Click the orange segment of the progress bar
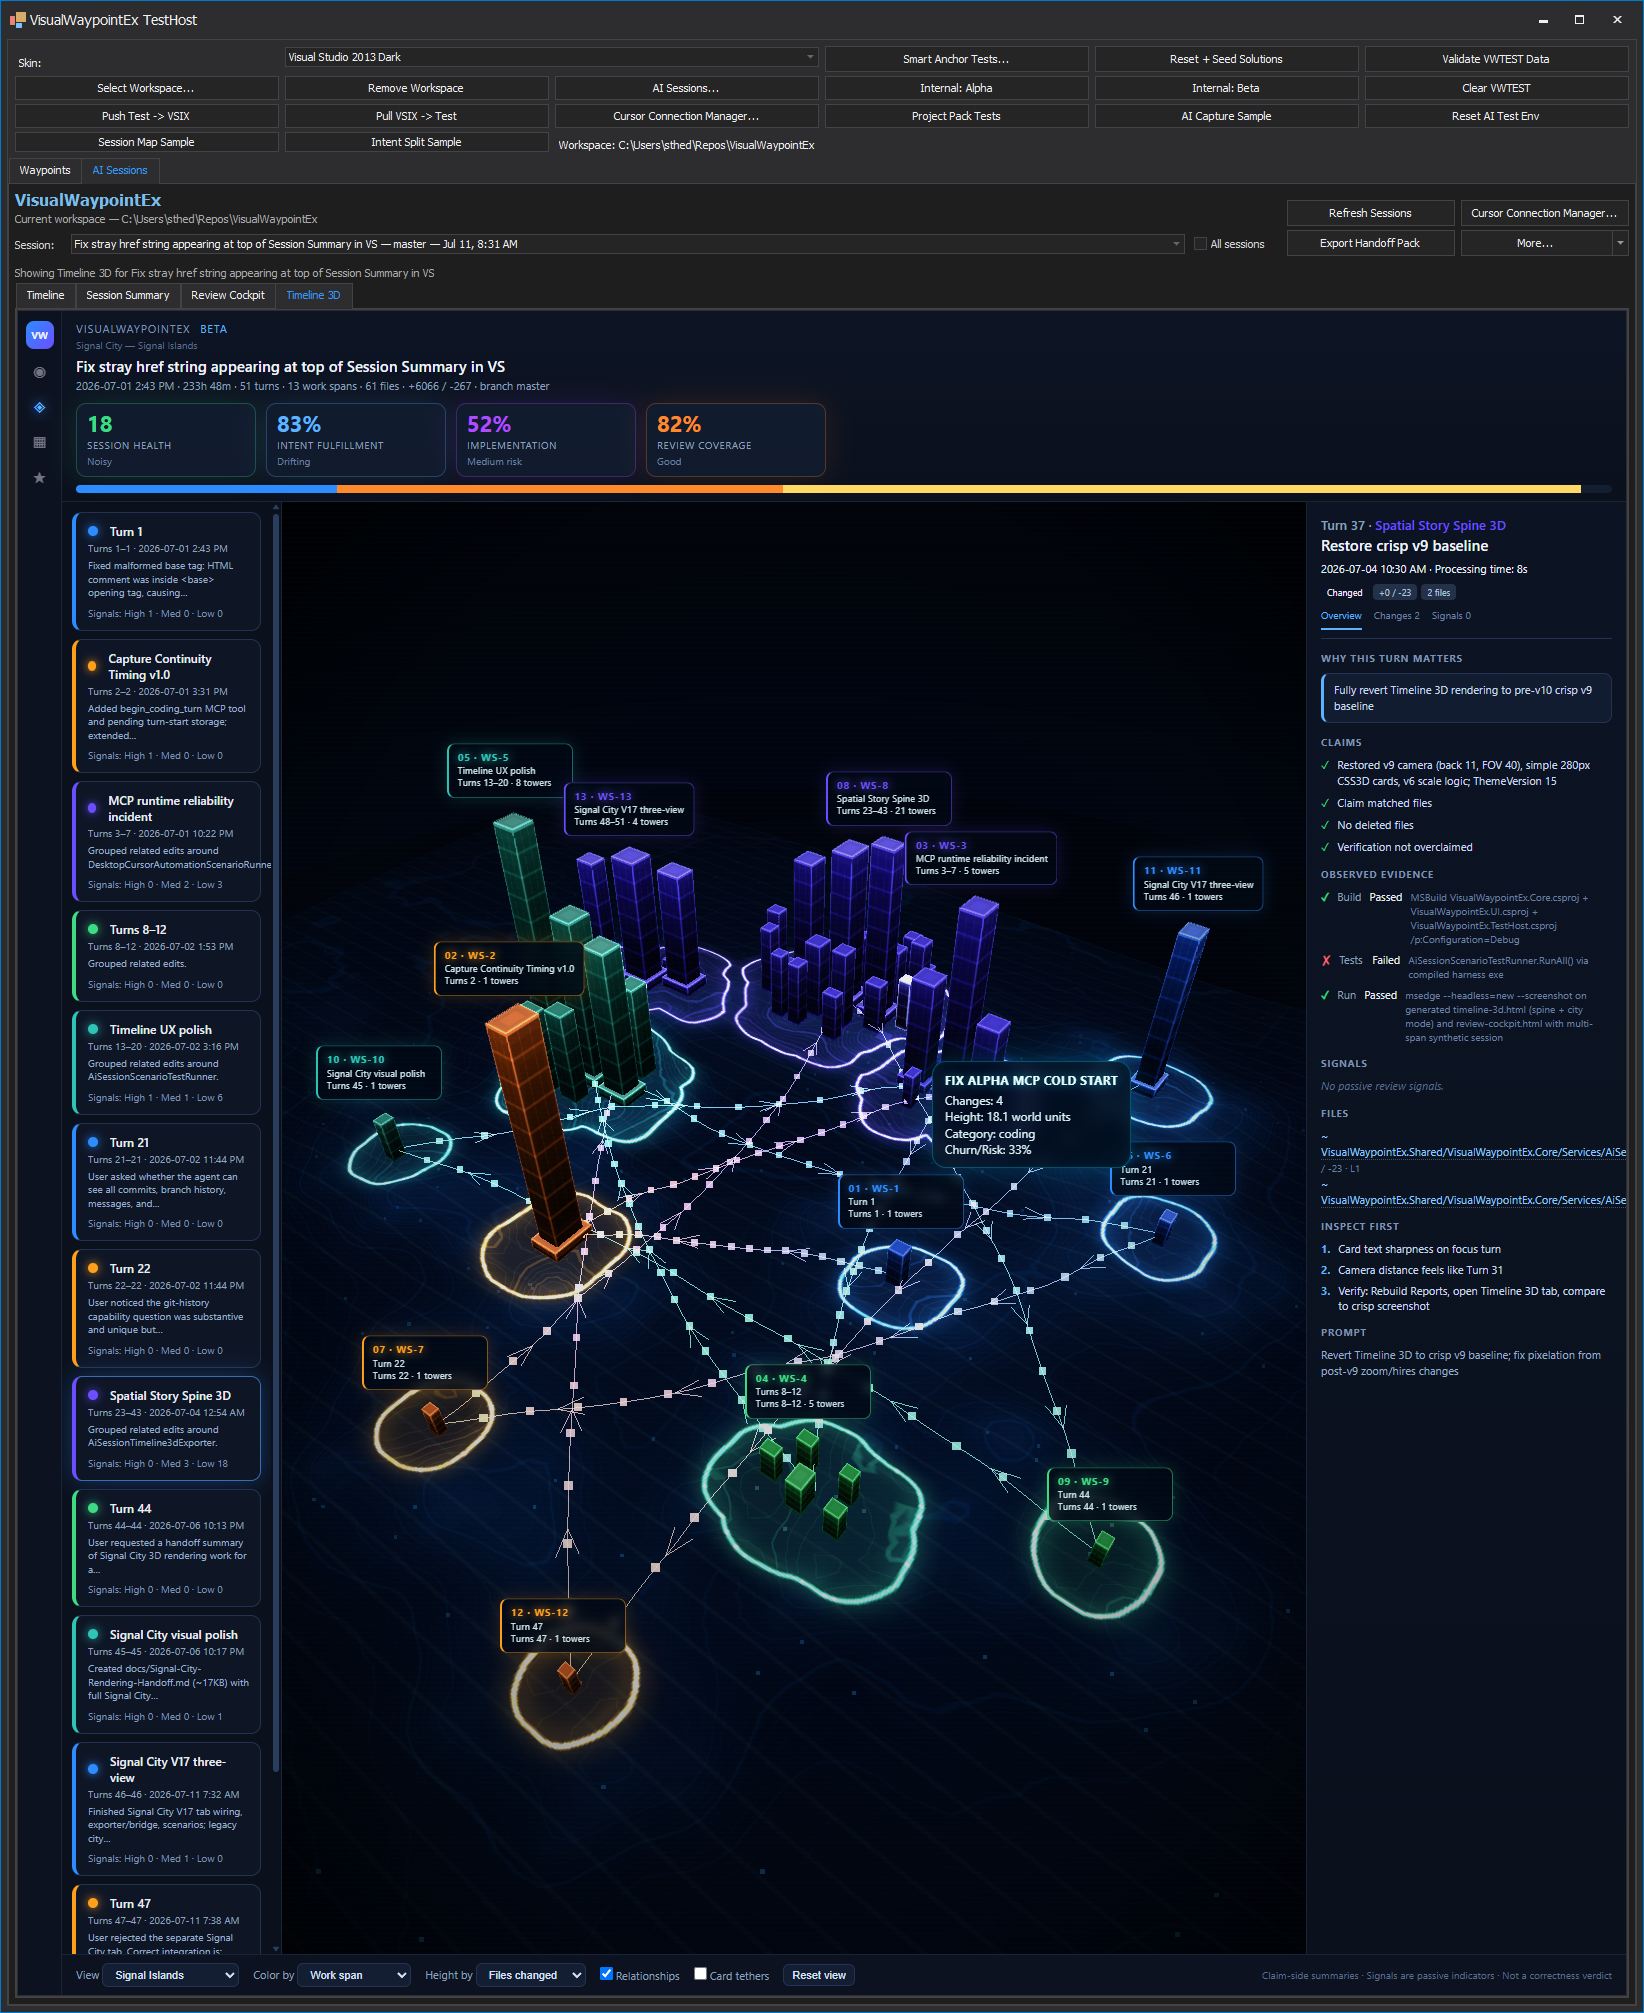 point(560,489)
